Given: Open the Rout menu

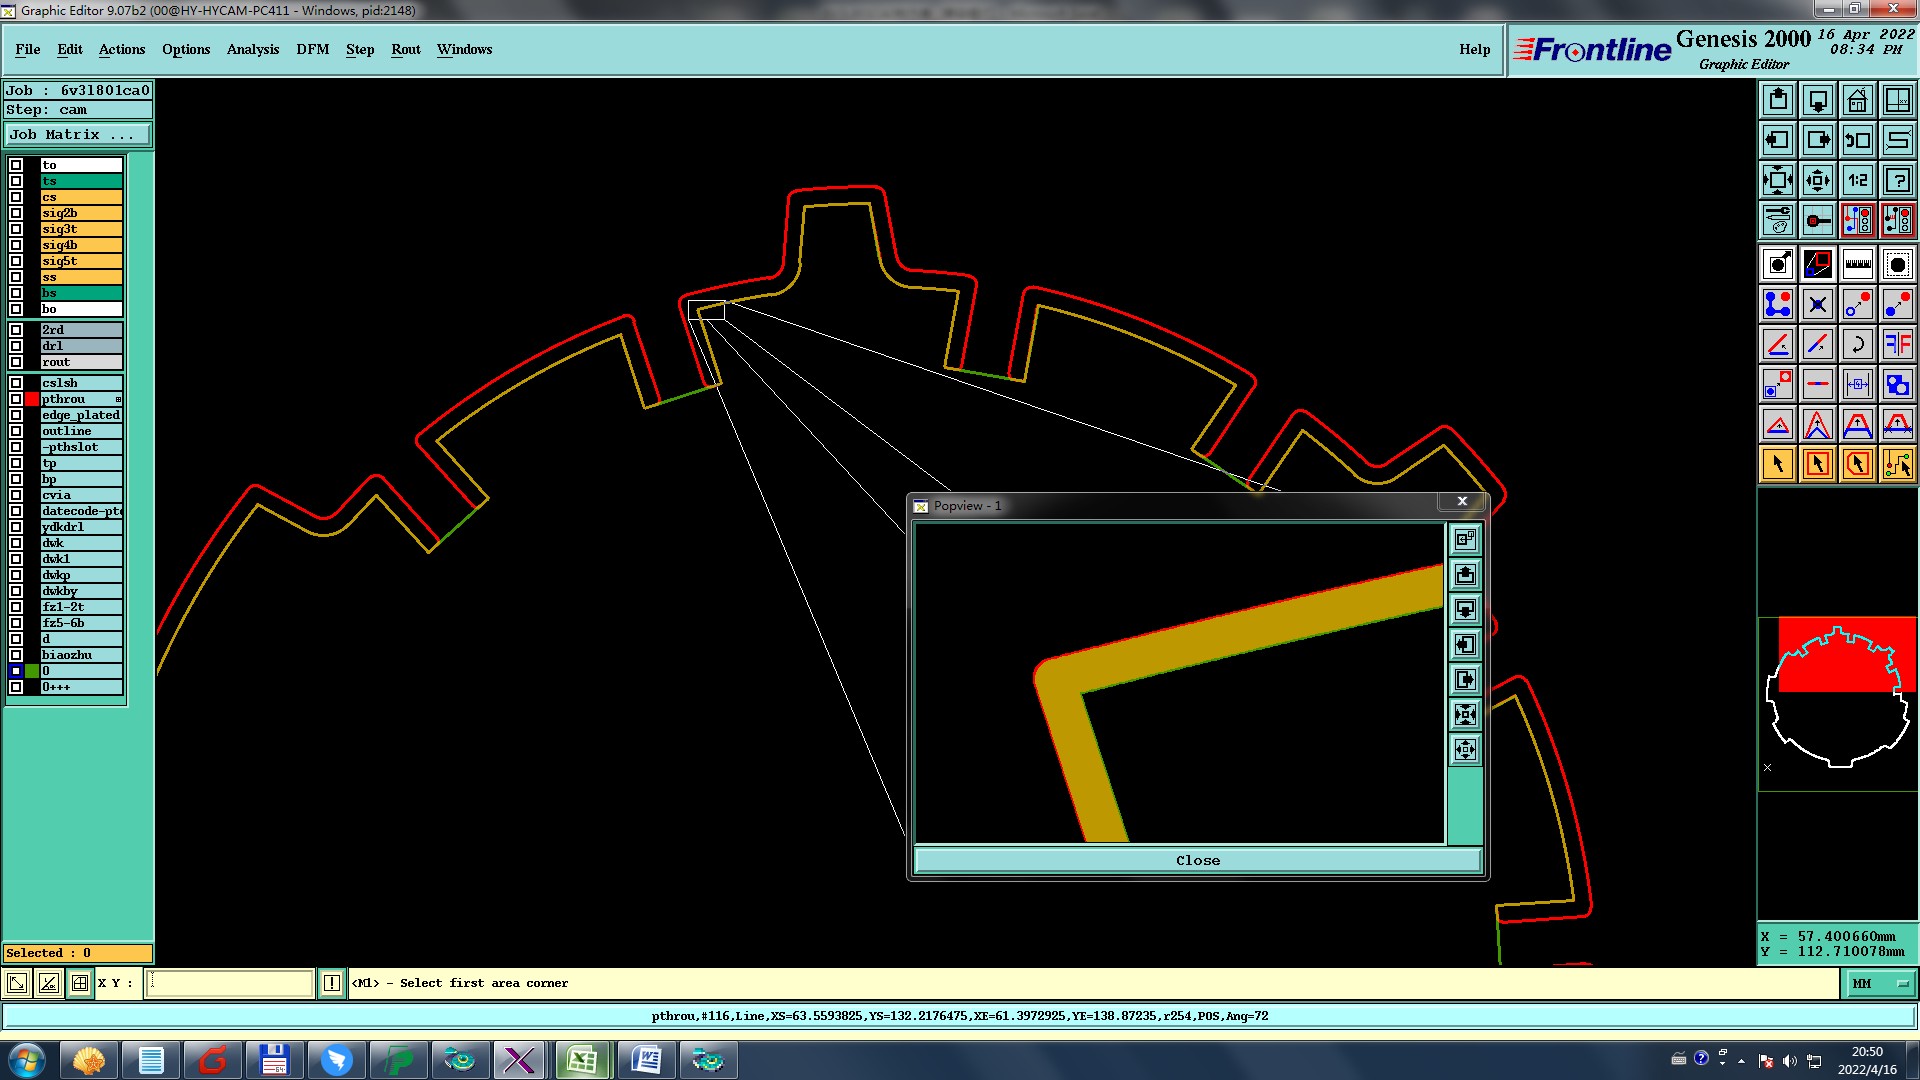Looking at the screenshot, I should pyautogui.click(x=406, y=49).
